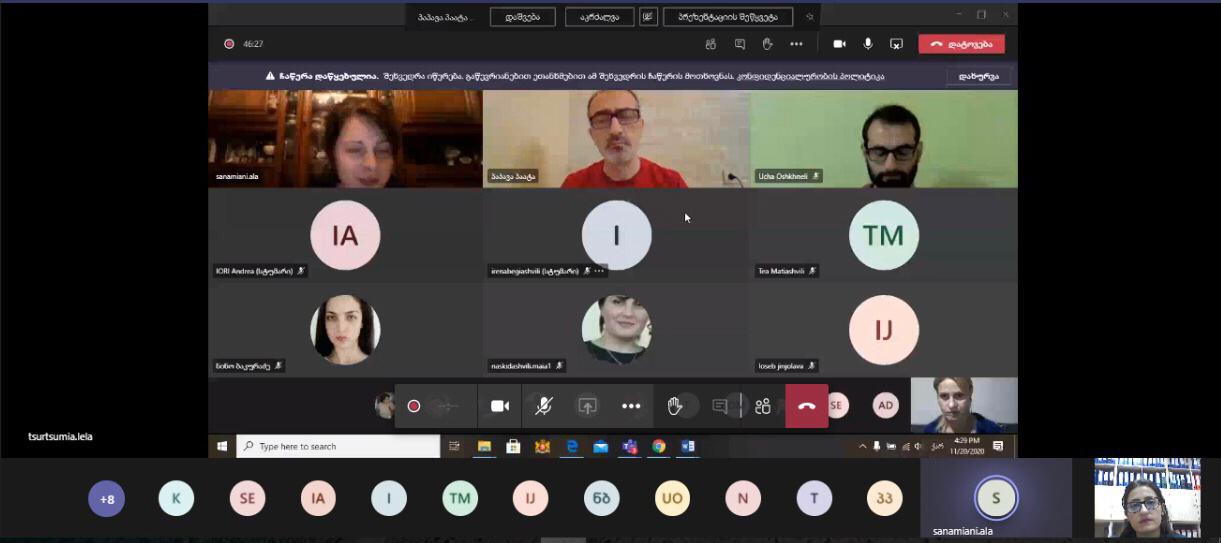Image resolution: width=1221 pixels, height=543 pixels.
Task: Open the participants panel in top toolbar
Action: click(711, 44)
